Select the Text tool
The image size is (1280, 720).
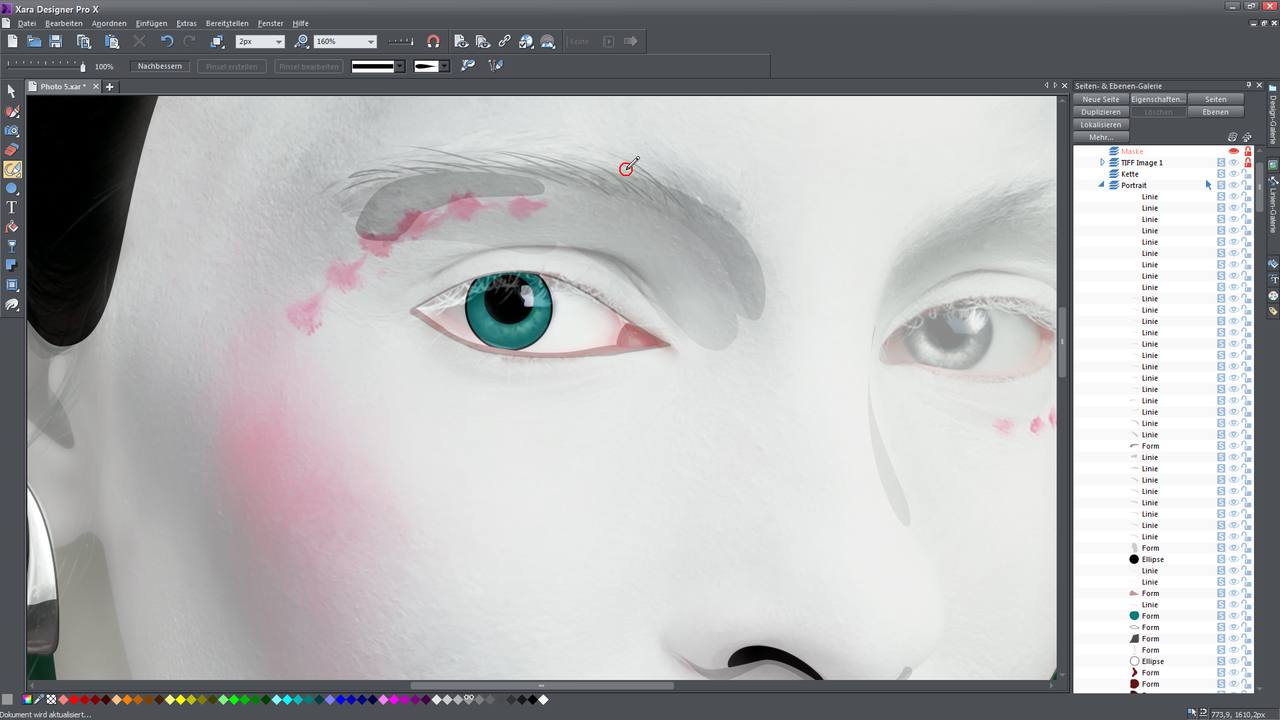12,208
